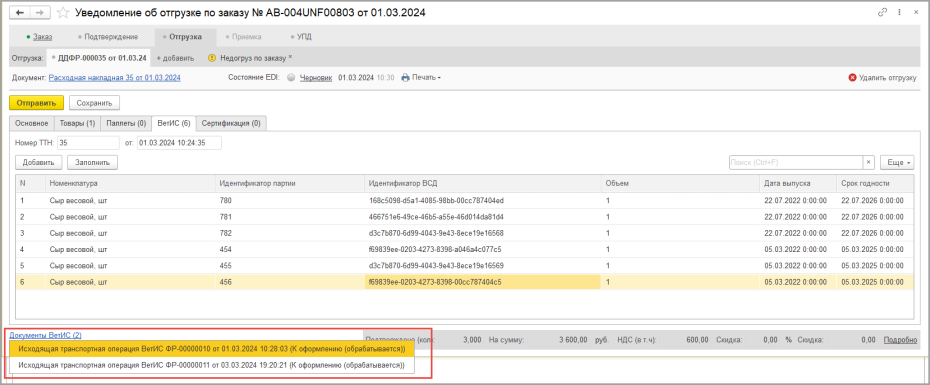
Task: Click the Добавить button
Action: pyautogui.click(x=39, y=162)
